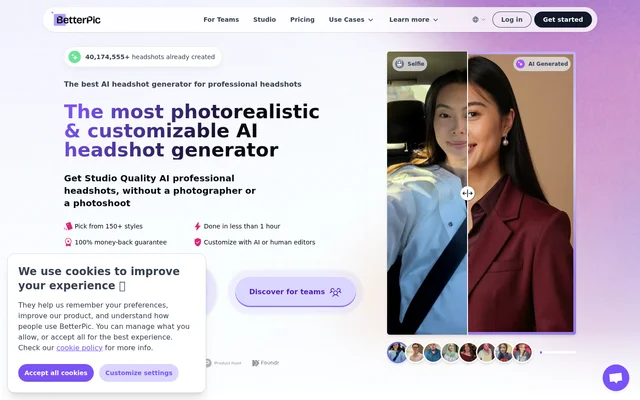Select the man with glasses thumbnail

click(x=416, y=353)
